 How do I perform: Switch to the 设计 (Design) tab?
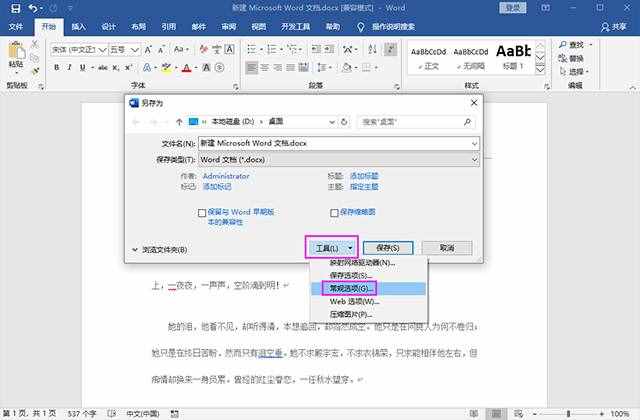click(x=108, y=27)
